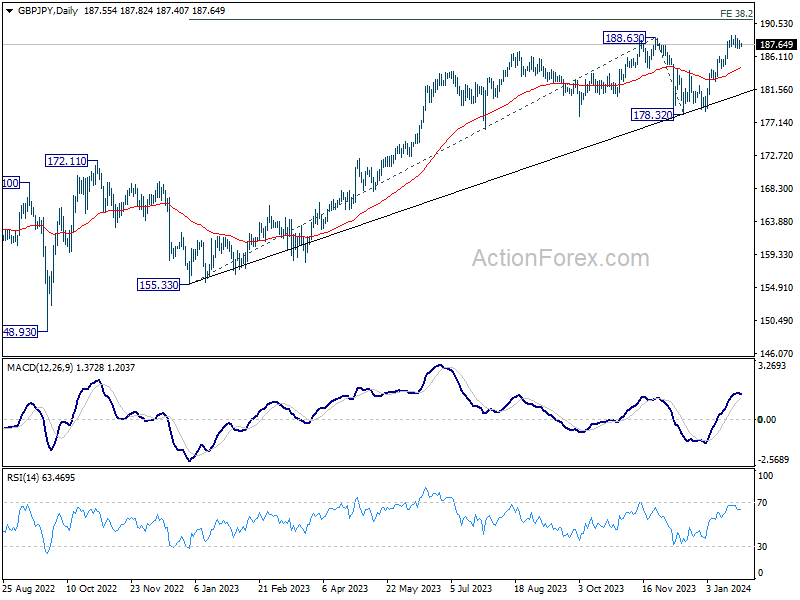Click the 100 label at left edge
Viewport: 800px width, 600px height.
tap(11, 183)
